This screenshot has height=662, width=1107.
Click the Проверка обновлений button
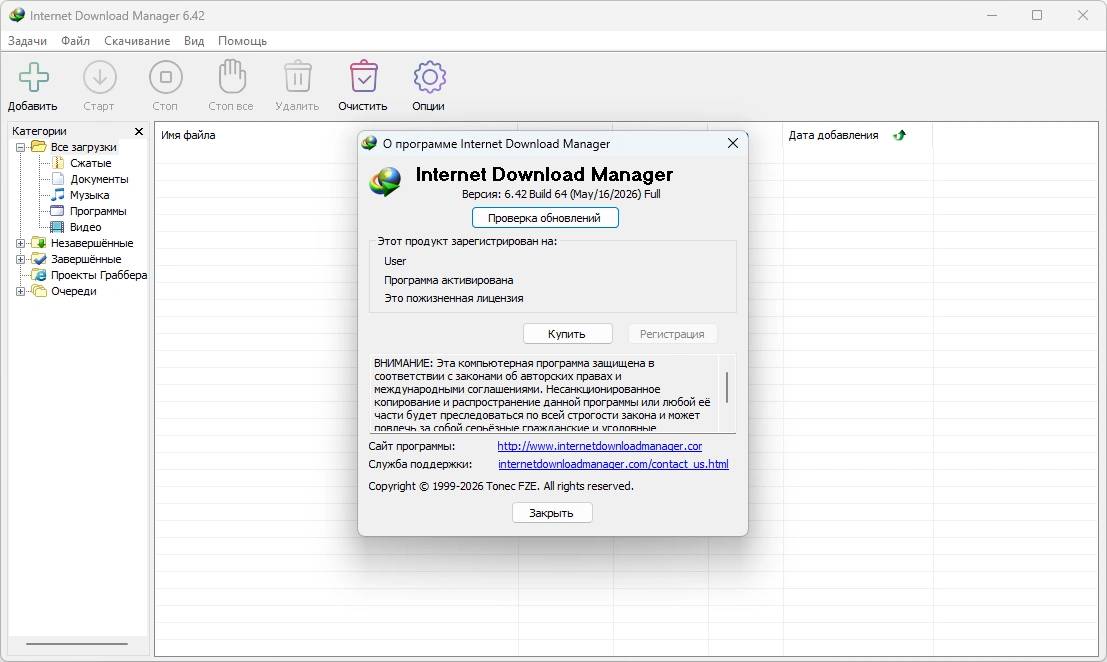(545, 218)
